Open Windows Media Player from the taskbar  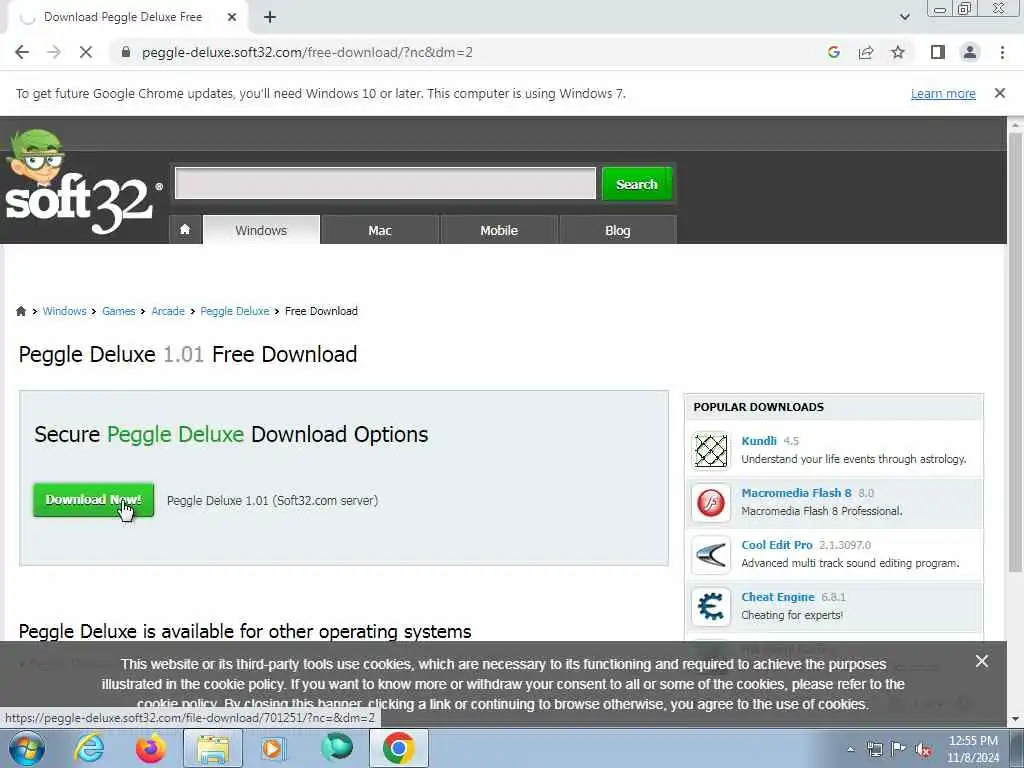[x=274, y=748]
